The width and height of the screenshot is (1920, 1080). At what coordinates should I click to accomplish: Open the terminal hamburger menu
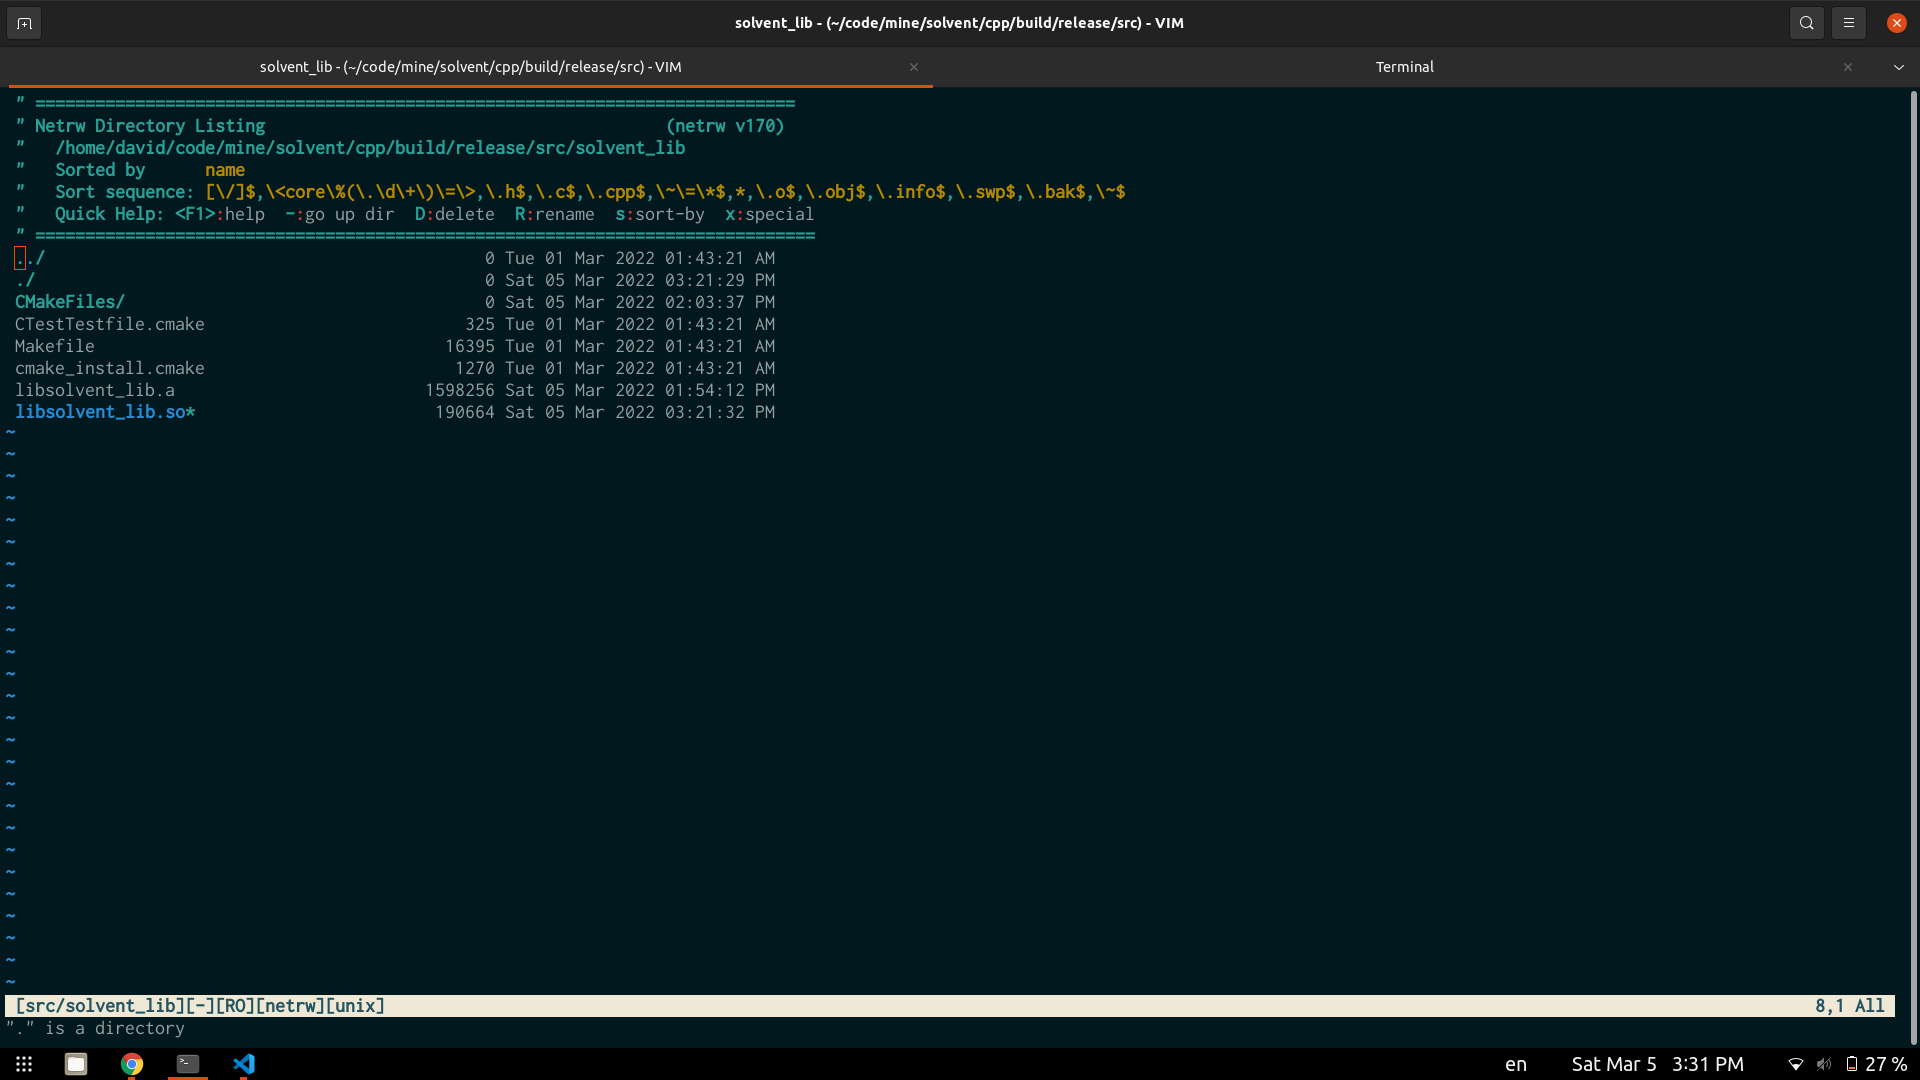pos(1850,22)
